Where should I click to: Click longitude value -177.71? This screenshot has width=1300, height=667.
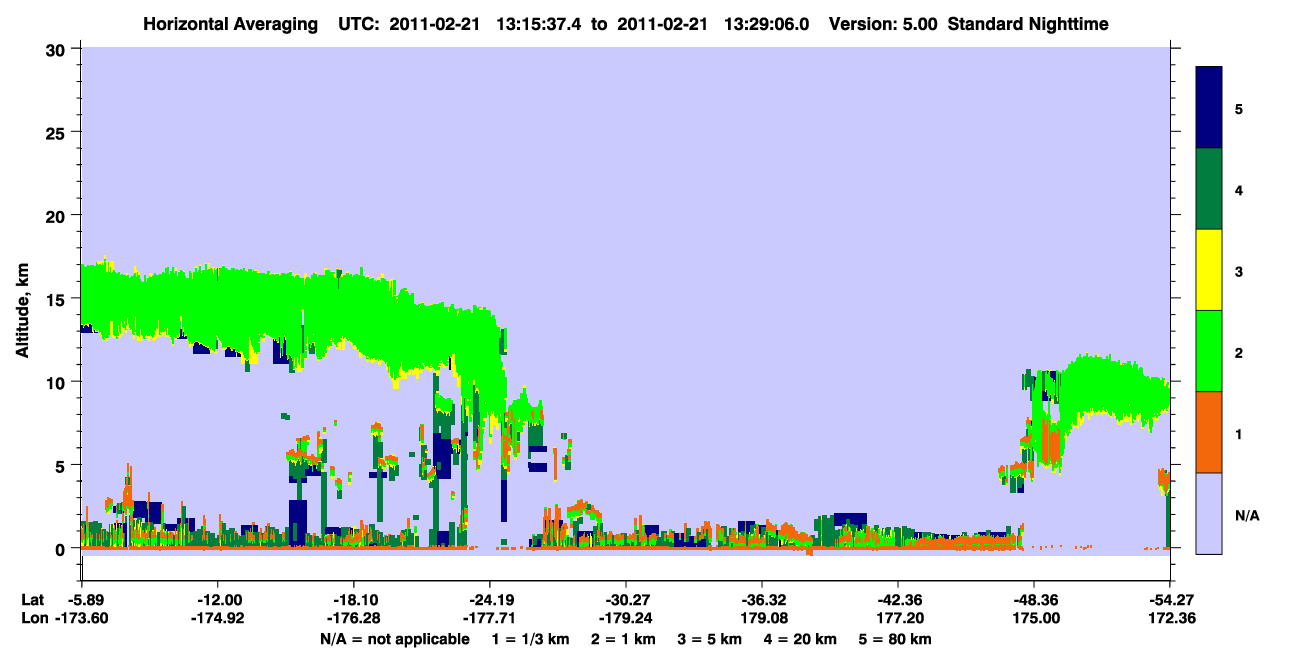click(489, 619)
